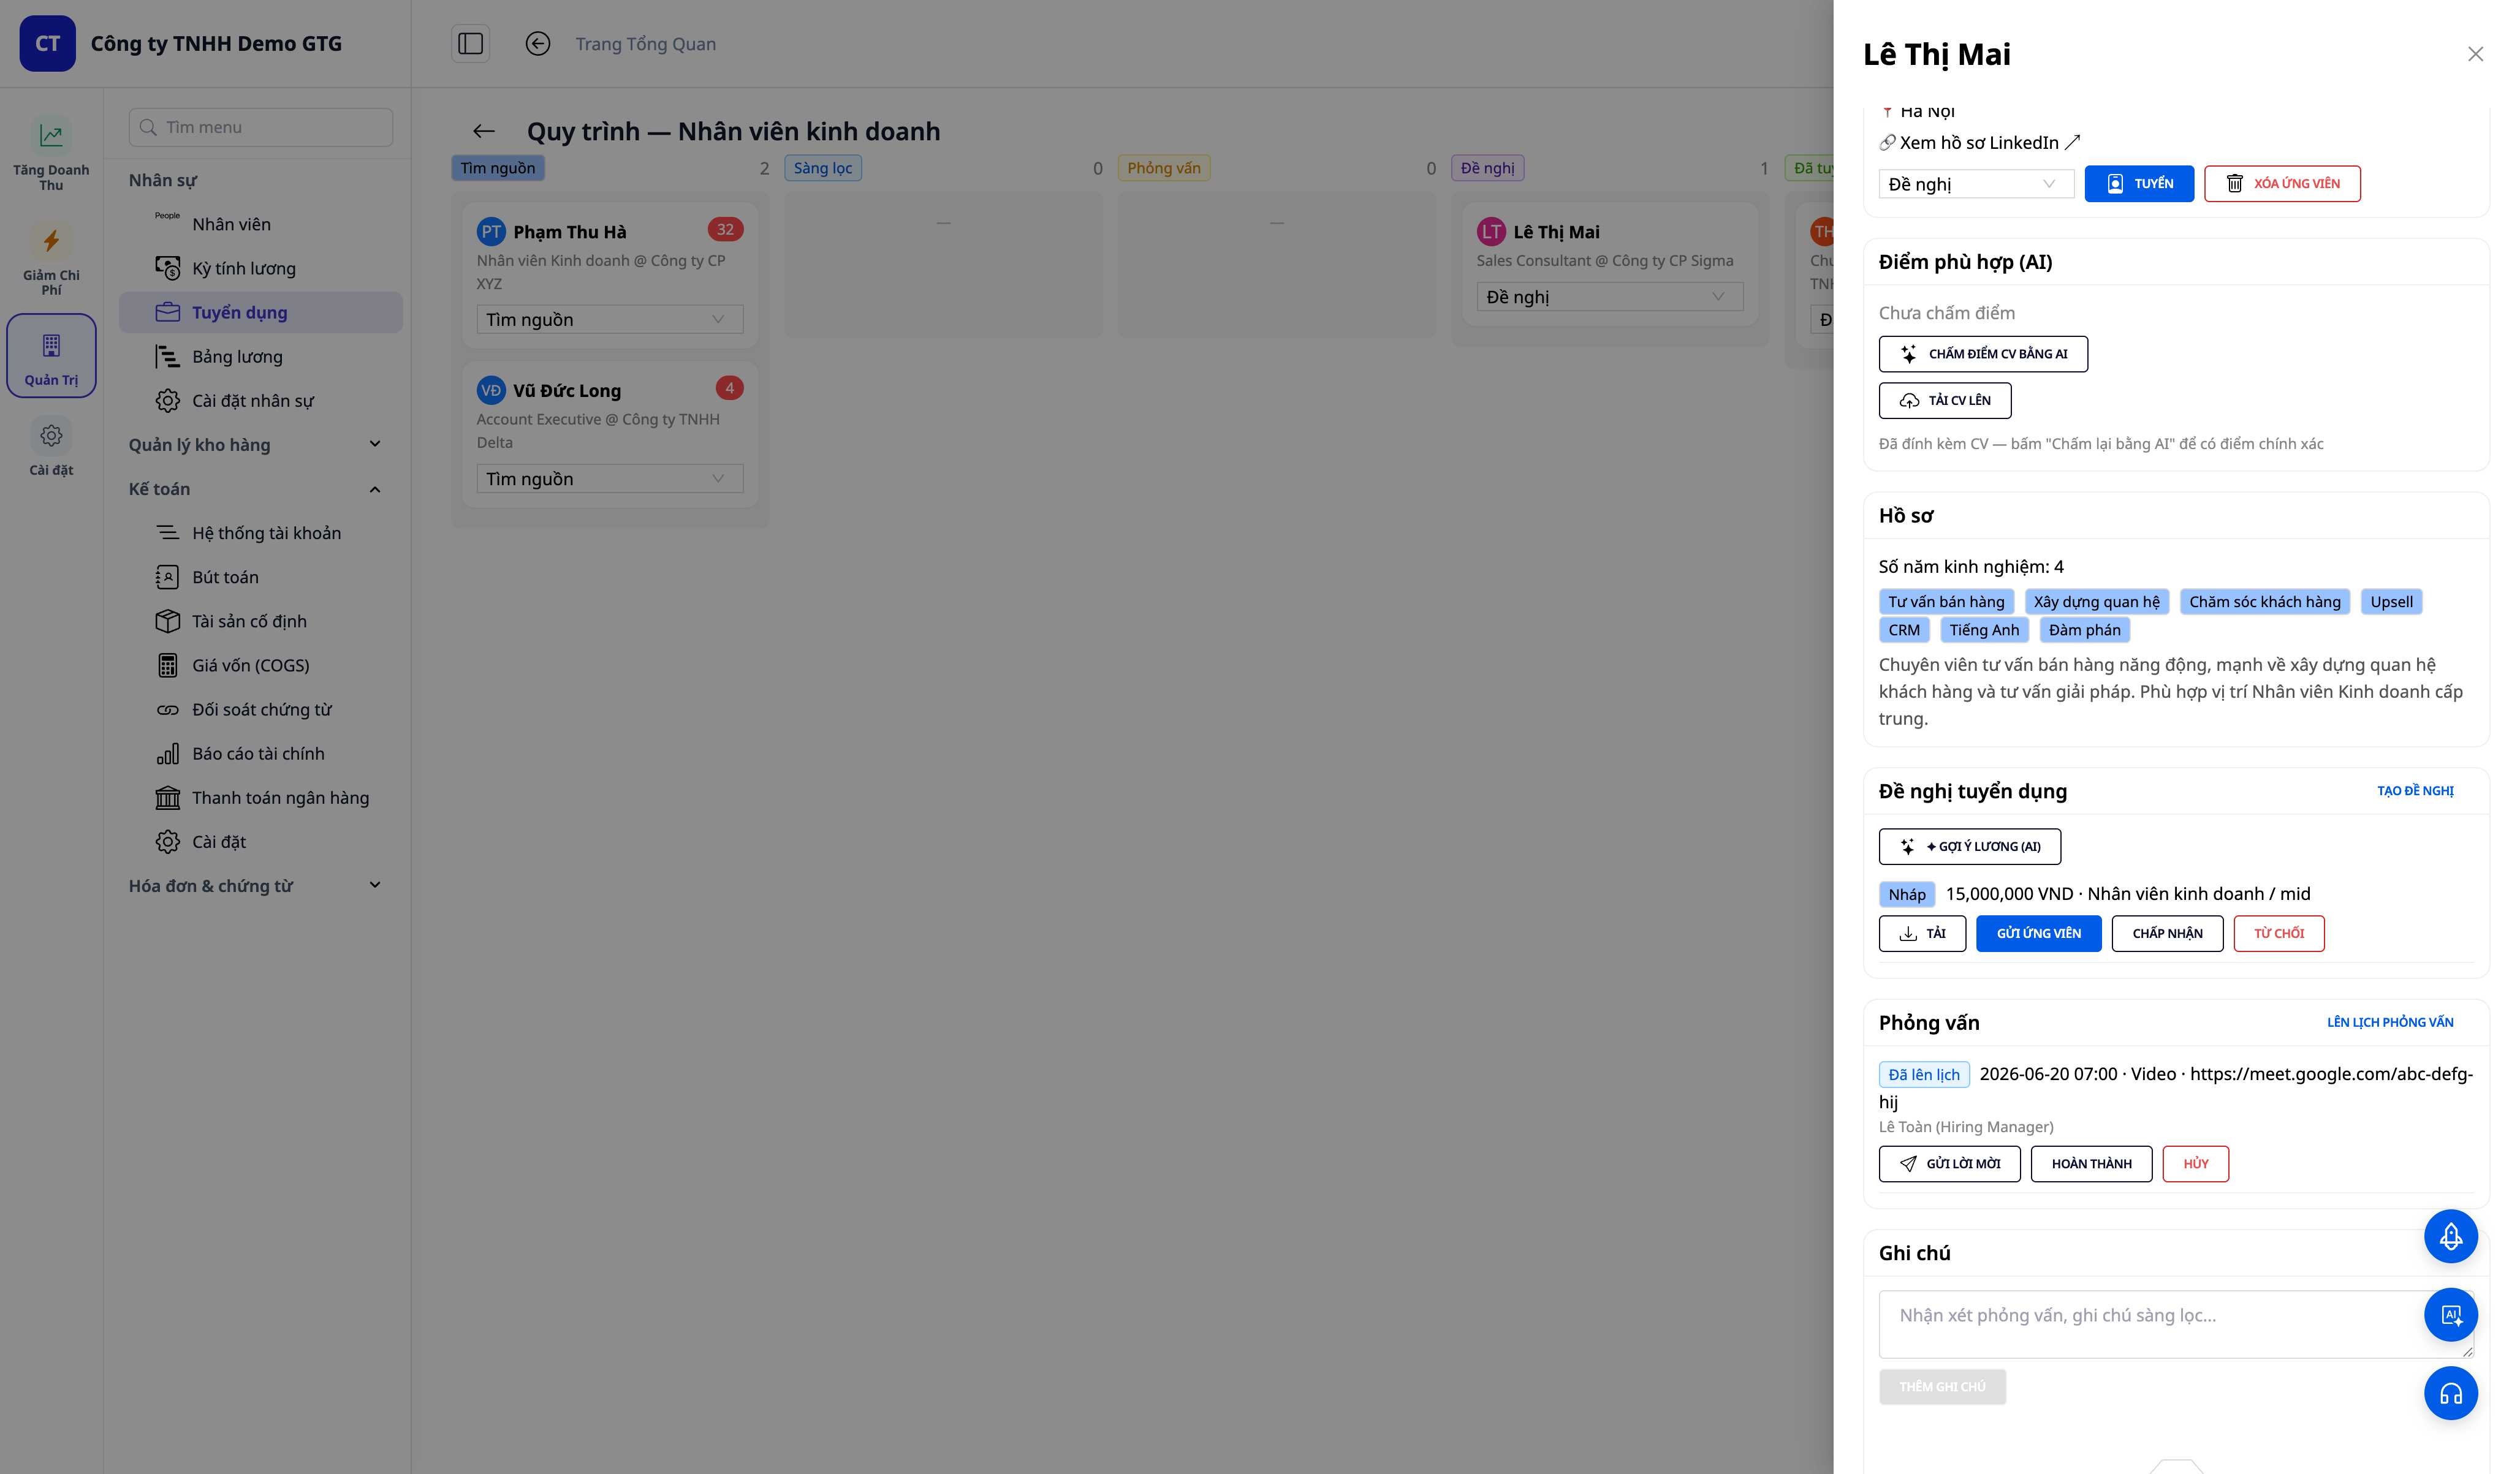This screenshot has width=2520, height=1474.
Task: Click the red 4 badge on Vũ Đức Long
Action: [x=730, y=388]
